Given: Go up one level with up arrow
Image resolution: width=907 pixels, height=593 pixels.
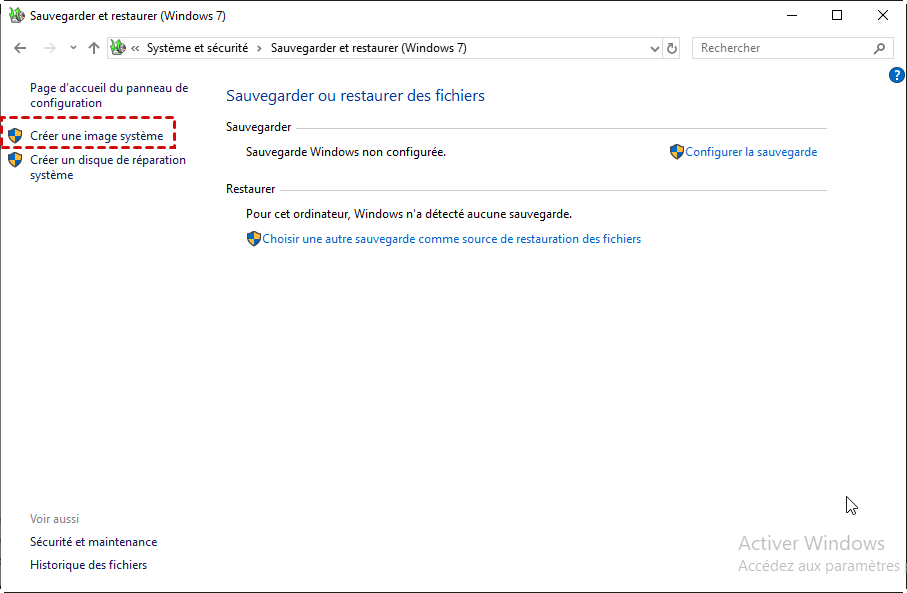Looking at the screenshot, I should (94, 48).
